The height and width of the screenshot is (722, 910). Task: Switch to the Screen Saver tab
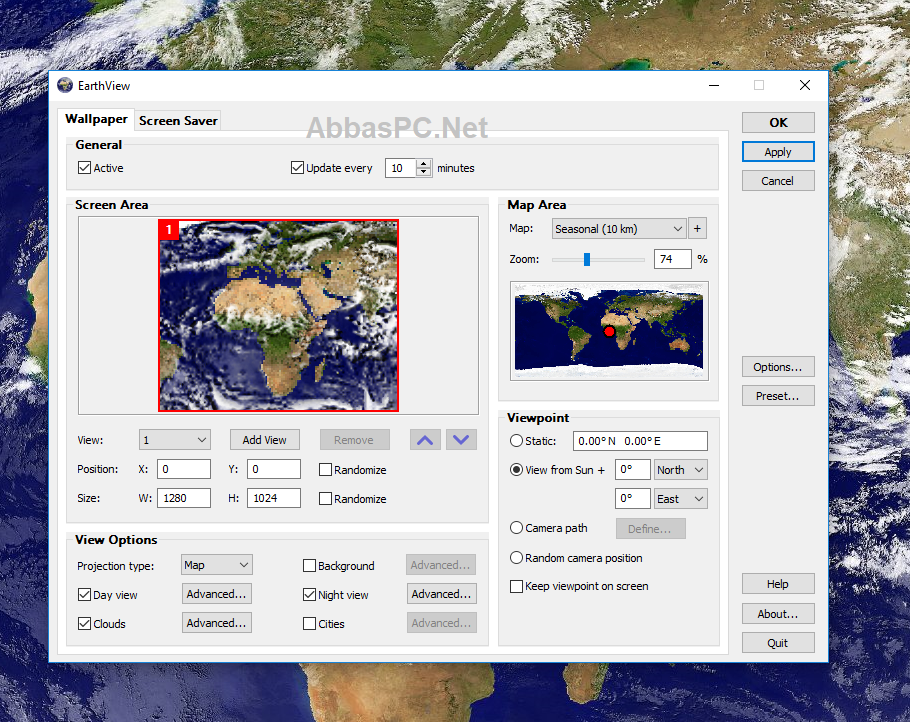pos(178,121)
